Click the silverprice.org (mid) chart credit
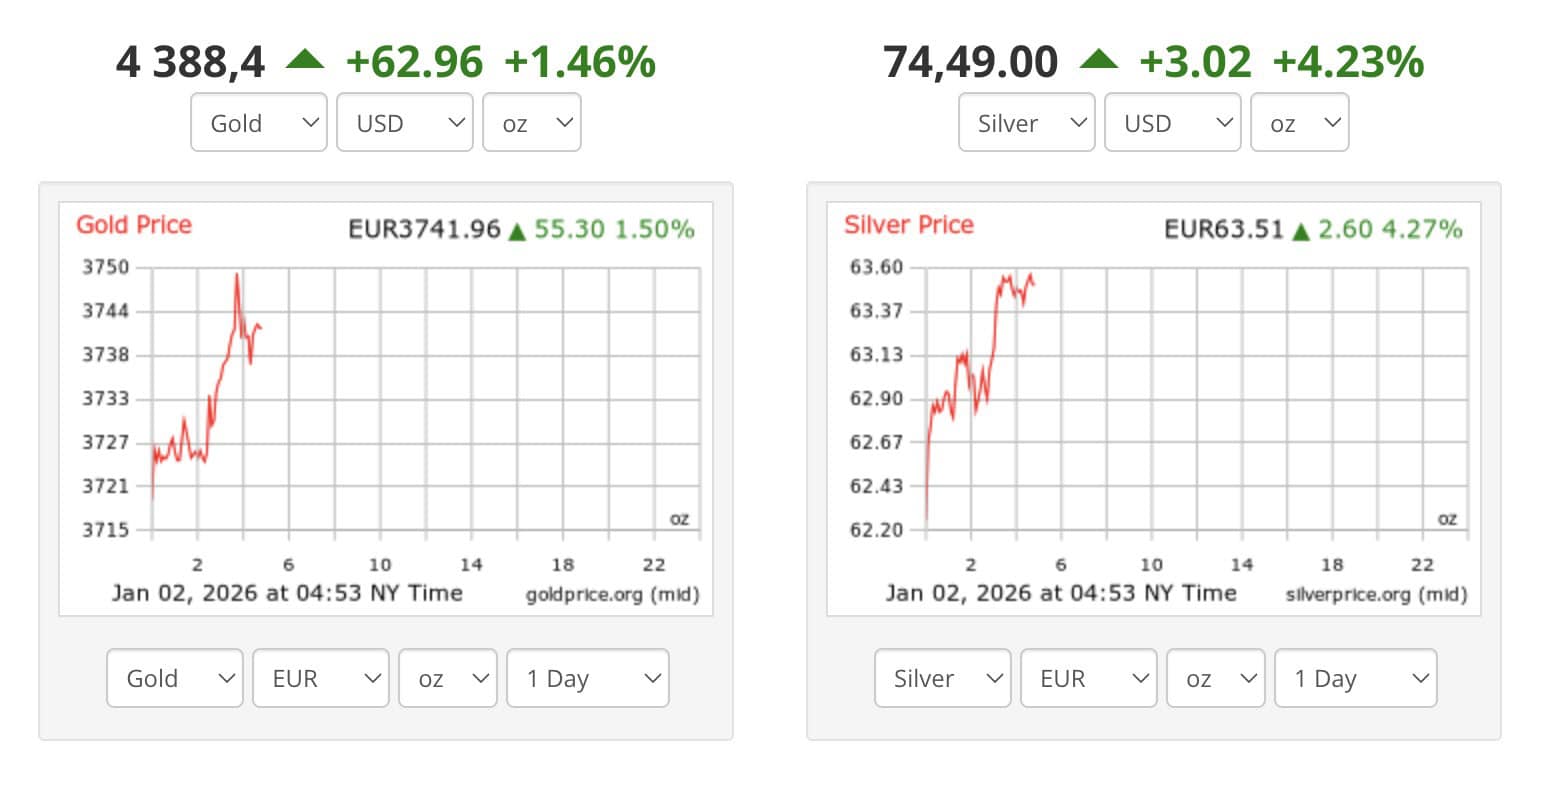Image resolution: width=1558 pixels, height=806 pixels. 1376,595
